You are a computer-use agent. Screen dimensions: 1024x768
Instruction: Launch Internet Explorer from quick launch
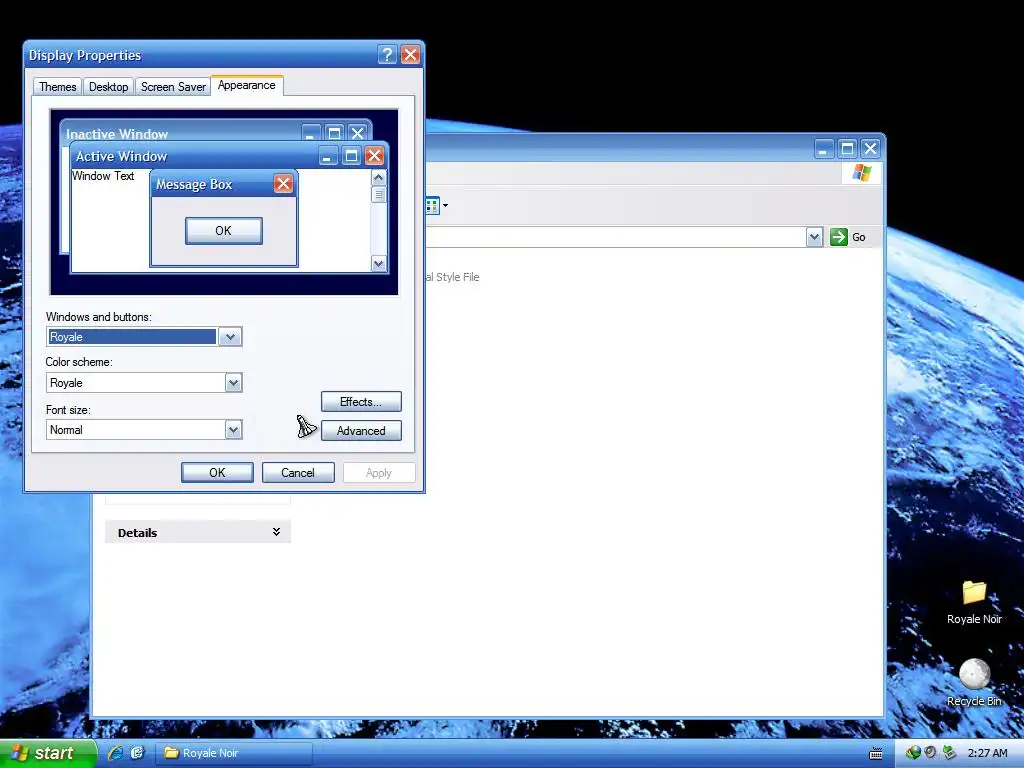click(x=116, y=753)
